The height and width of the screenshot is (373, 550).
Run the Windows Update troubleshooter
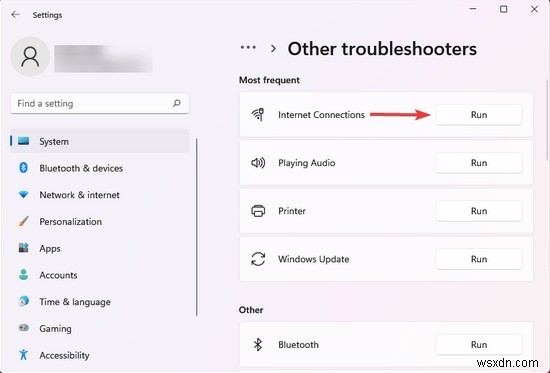coord(479,259)
